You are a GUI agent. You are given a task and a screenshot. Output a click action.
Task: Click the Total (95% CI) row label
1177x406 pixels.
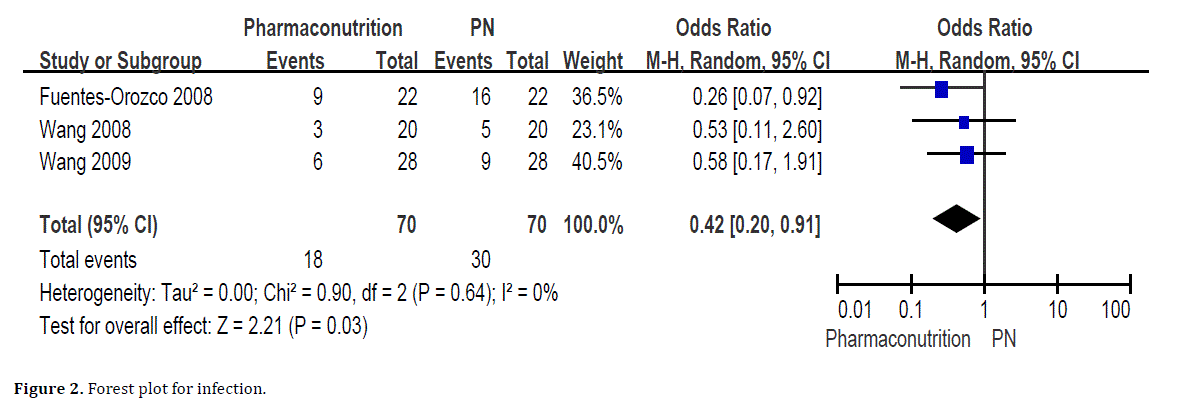(98, 226)
